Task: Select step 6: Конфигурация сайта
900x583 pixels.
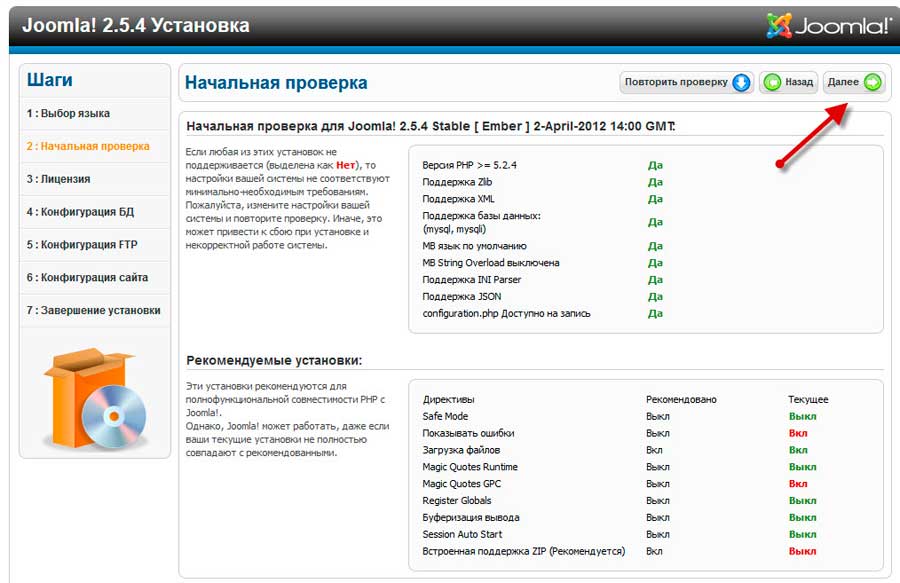Action: (87, 278)
